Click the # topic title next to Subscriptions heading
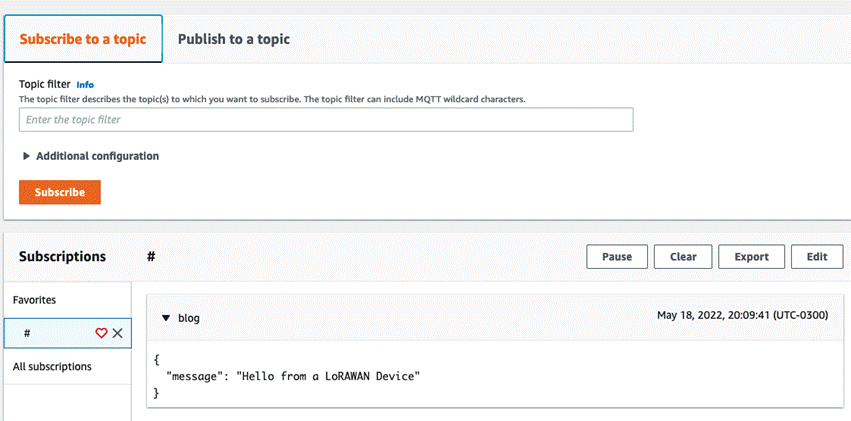 [151, 257]
